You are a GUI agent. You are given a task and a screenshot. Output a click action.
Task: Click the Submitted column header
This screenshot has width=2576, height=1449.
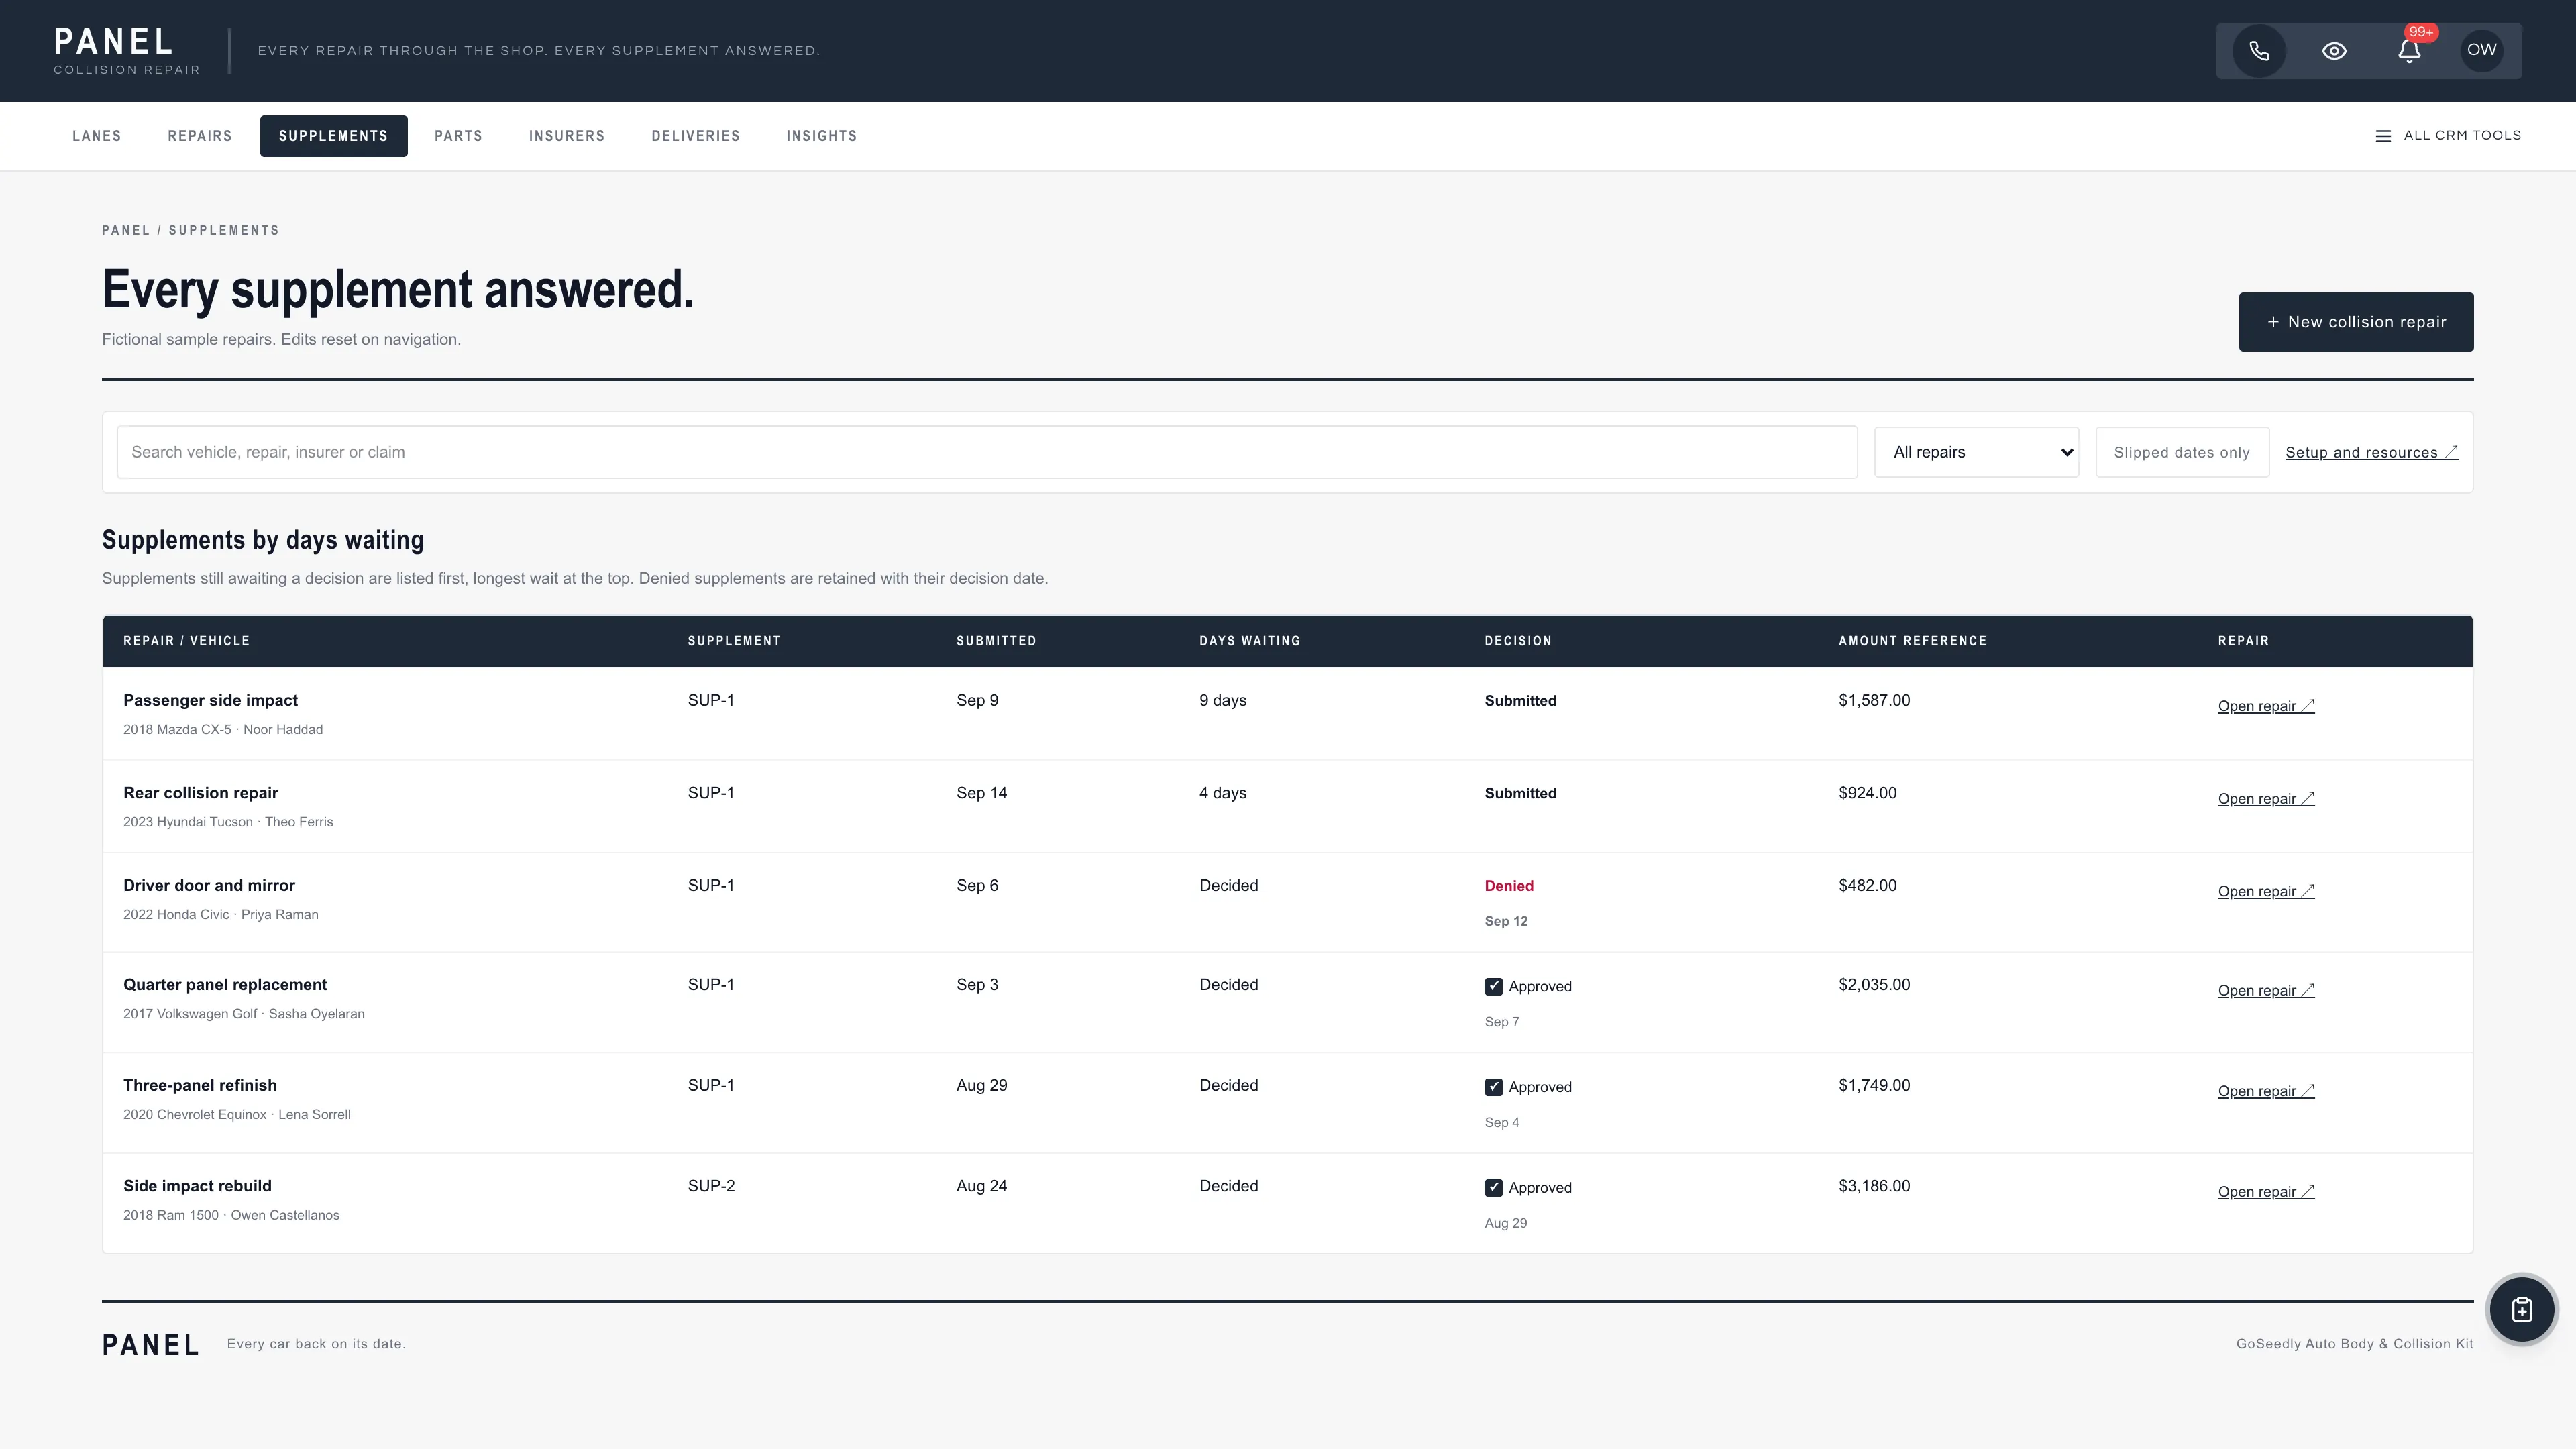pyautogui.click(x=996, y=641)
